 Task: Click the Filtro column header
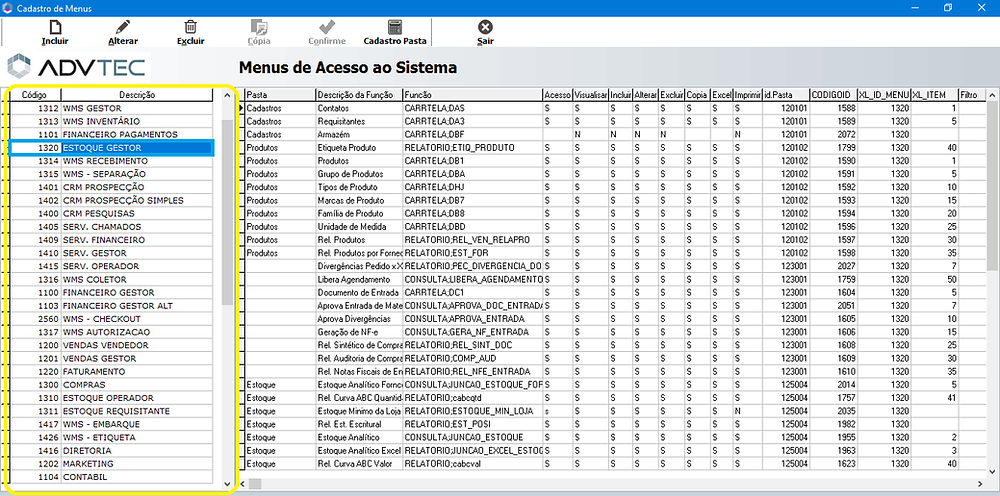[x=972, y=95]
